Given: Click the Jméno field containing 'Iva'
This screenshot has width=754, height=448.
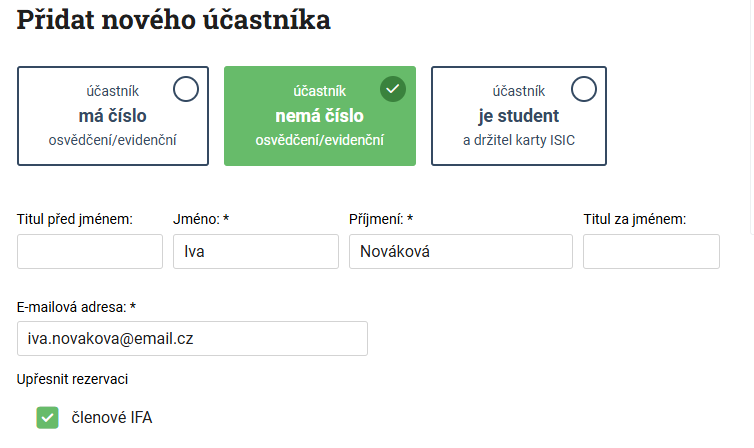Looking at the screenshot, I should pyautogui.click(x=256, y=251).
